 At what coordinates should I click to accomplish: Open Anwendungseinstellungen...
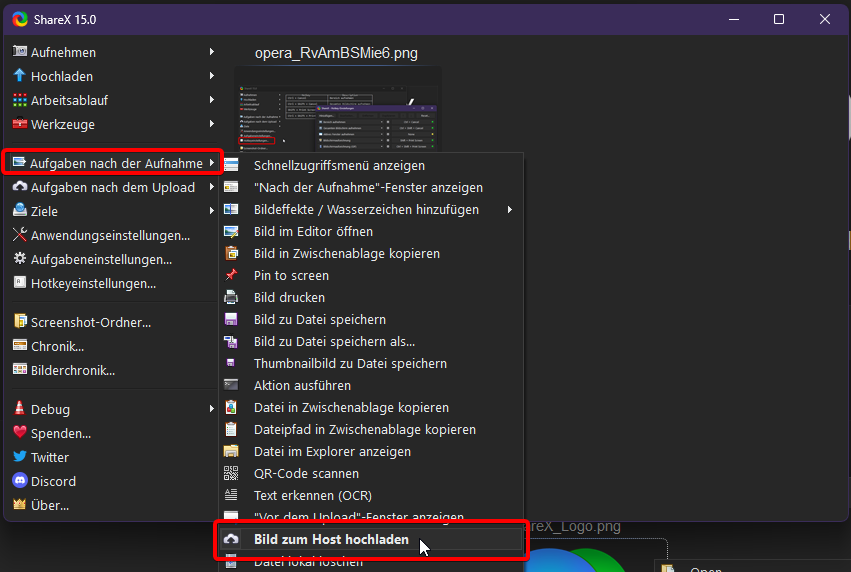click(x=110, y=235)
